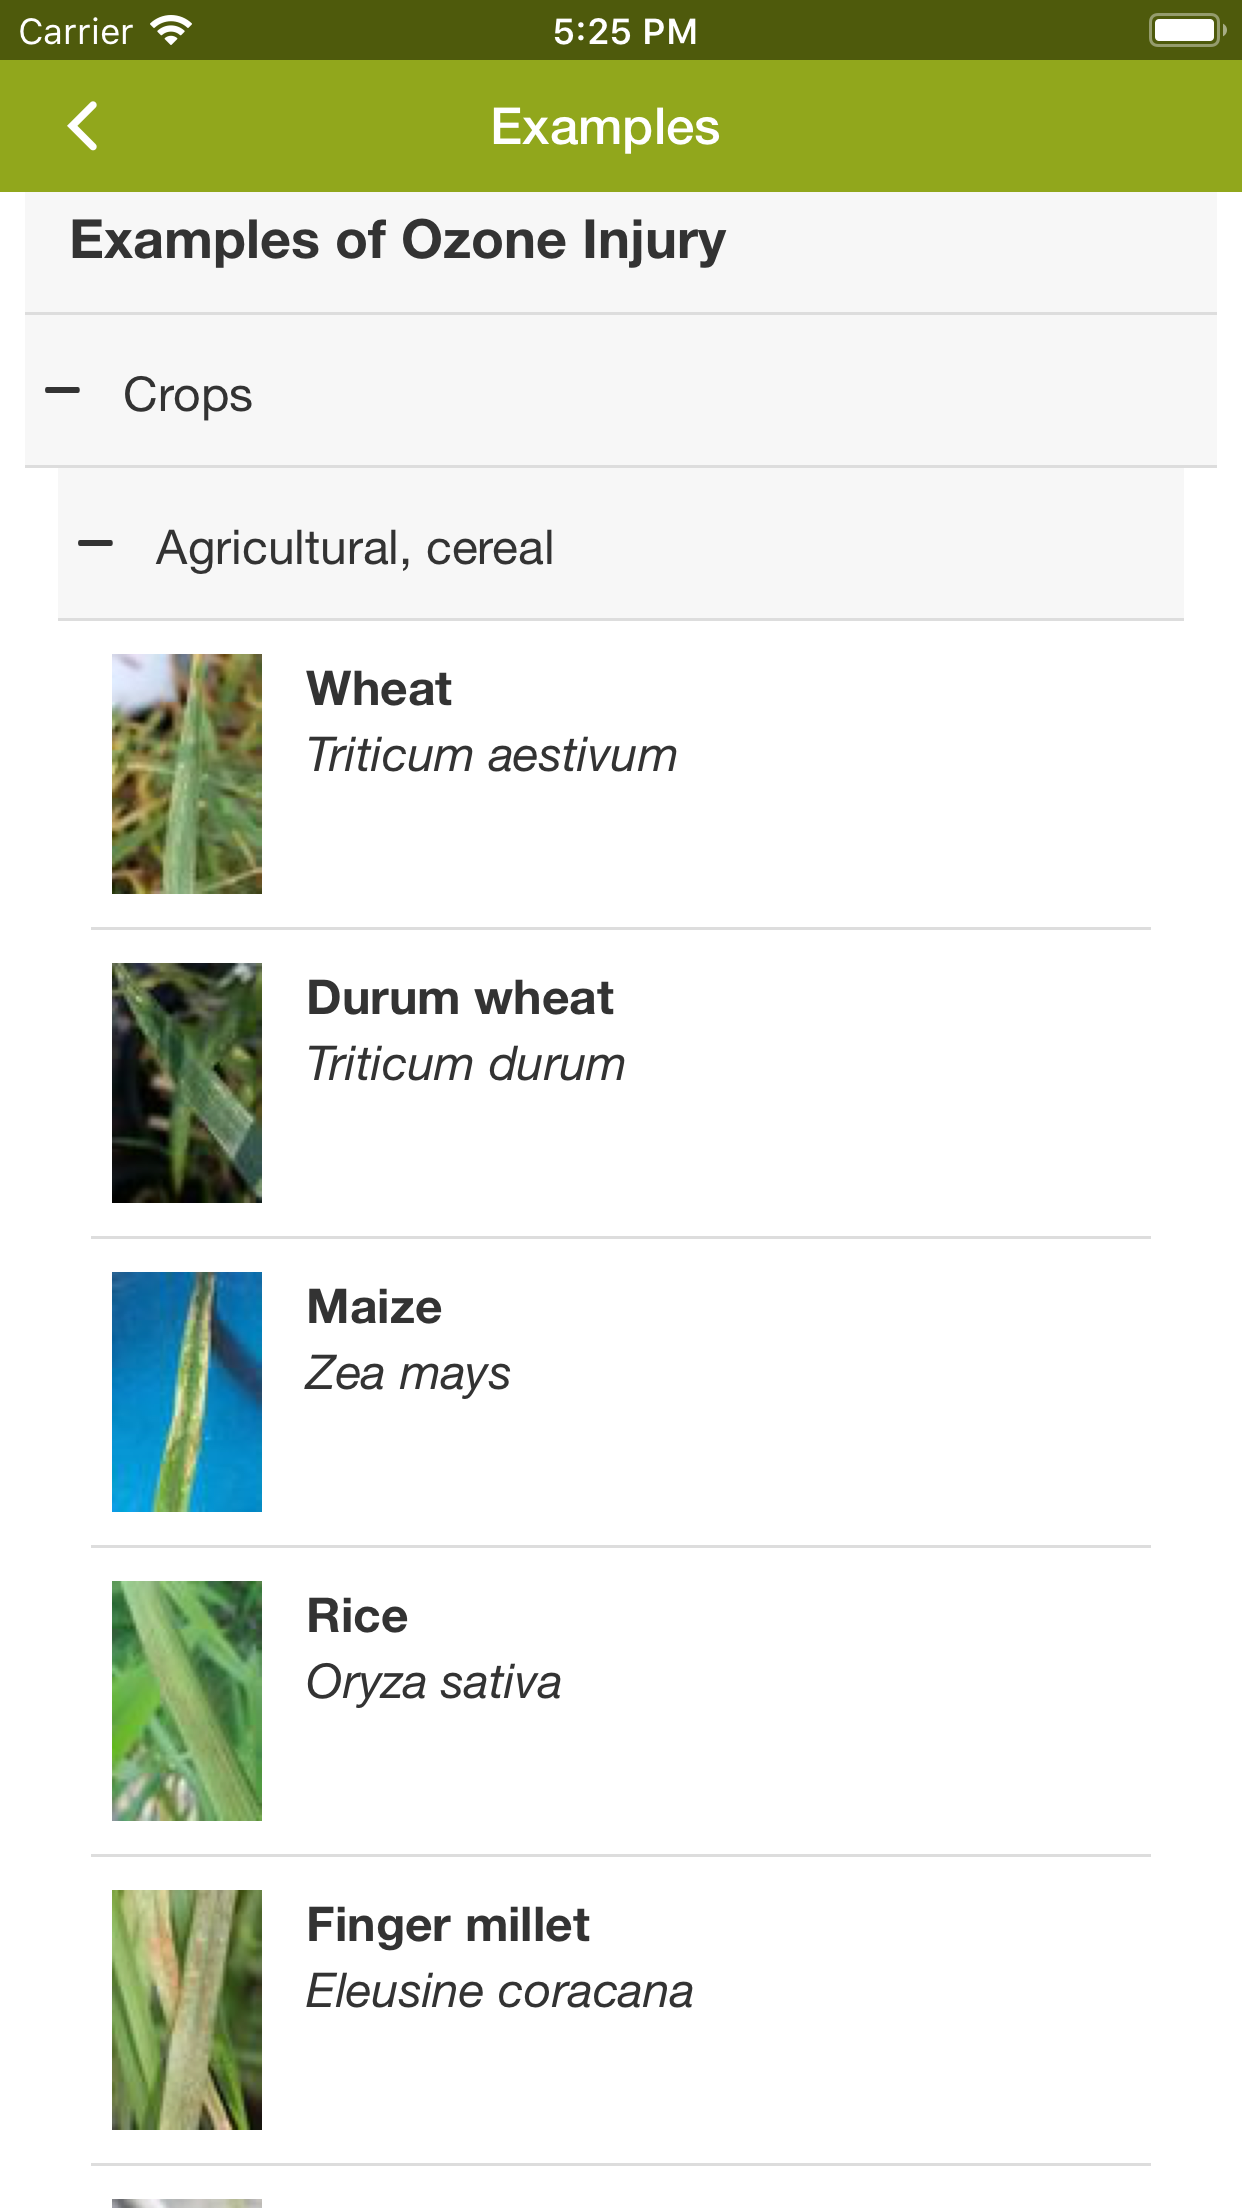Tap the back arrow icon
The image size is (1242, 2208).
tap(83, 126)
